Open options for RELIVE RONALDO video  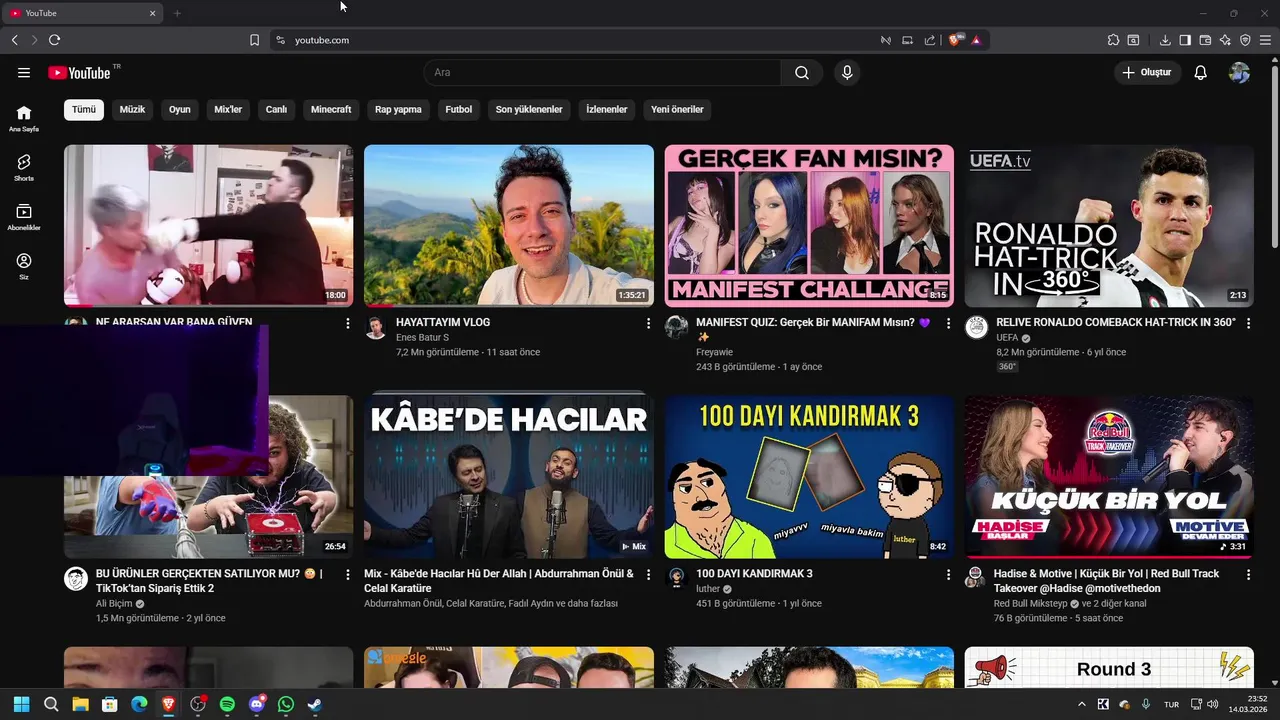click(x=1248, y=324)
